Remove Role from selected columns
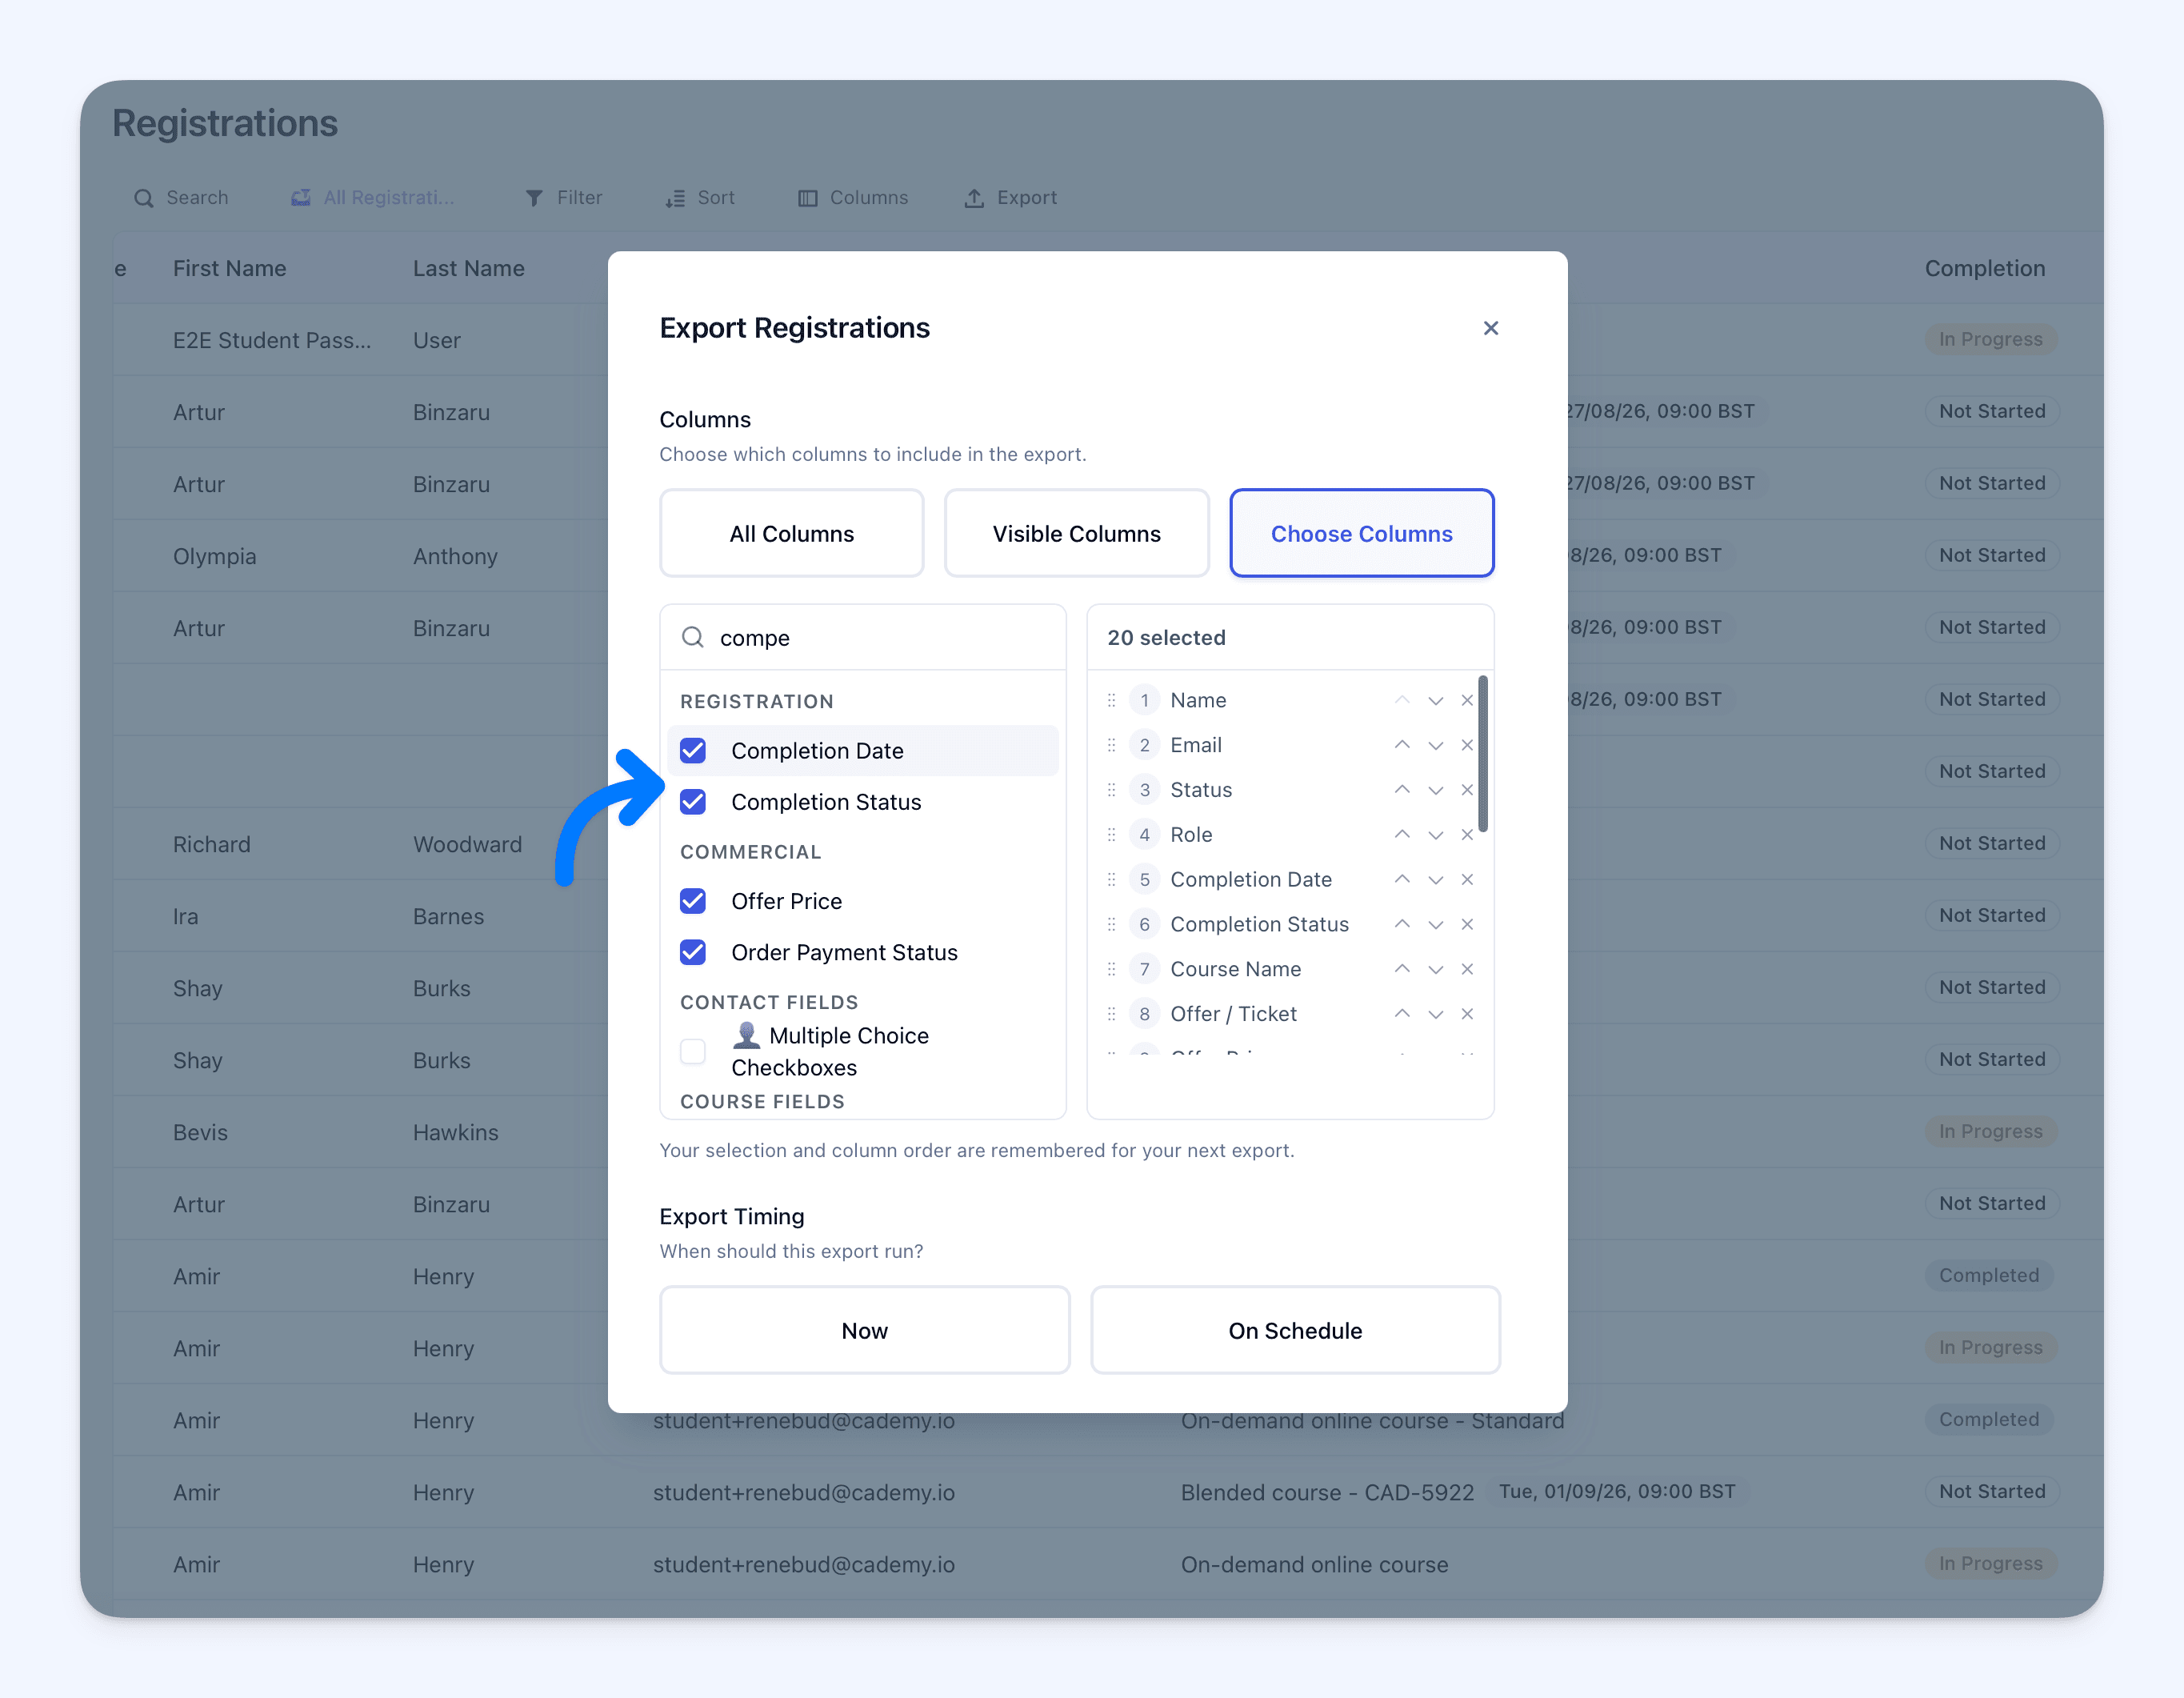The image size is (2184, 1698). (1467, 835)
